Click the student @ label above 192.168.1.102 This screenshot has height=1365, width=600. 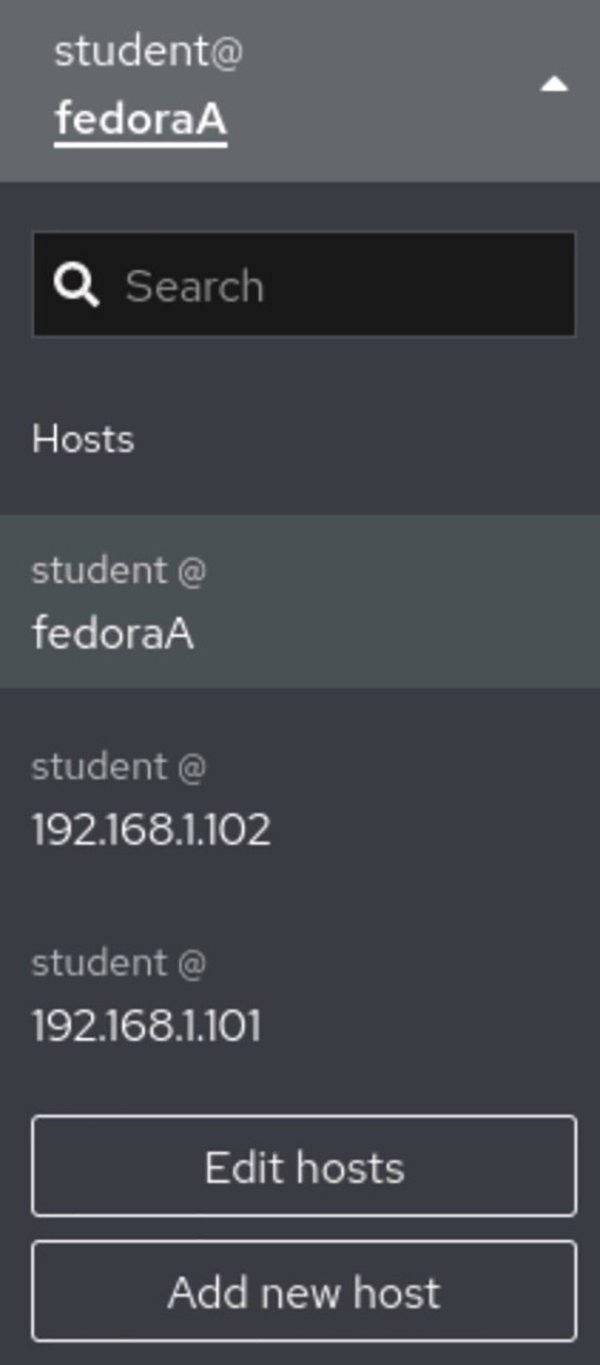click(x=118, y=767)
